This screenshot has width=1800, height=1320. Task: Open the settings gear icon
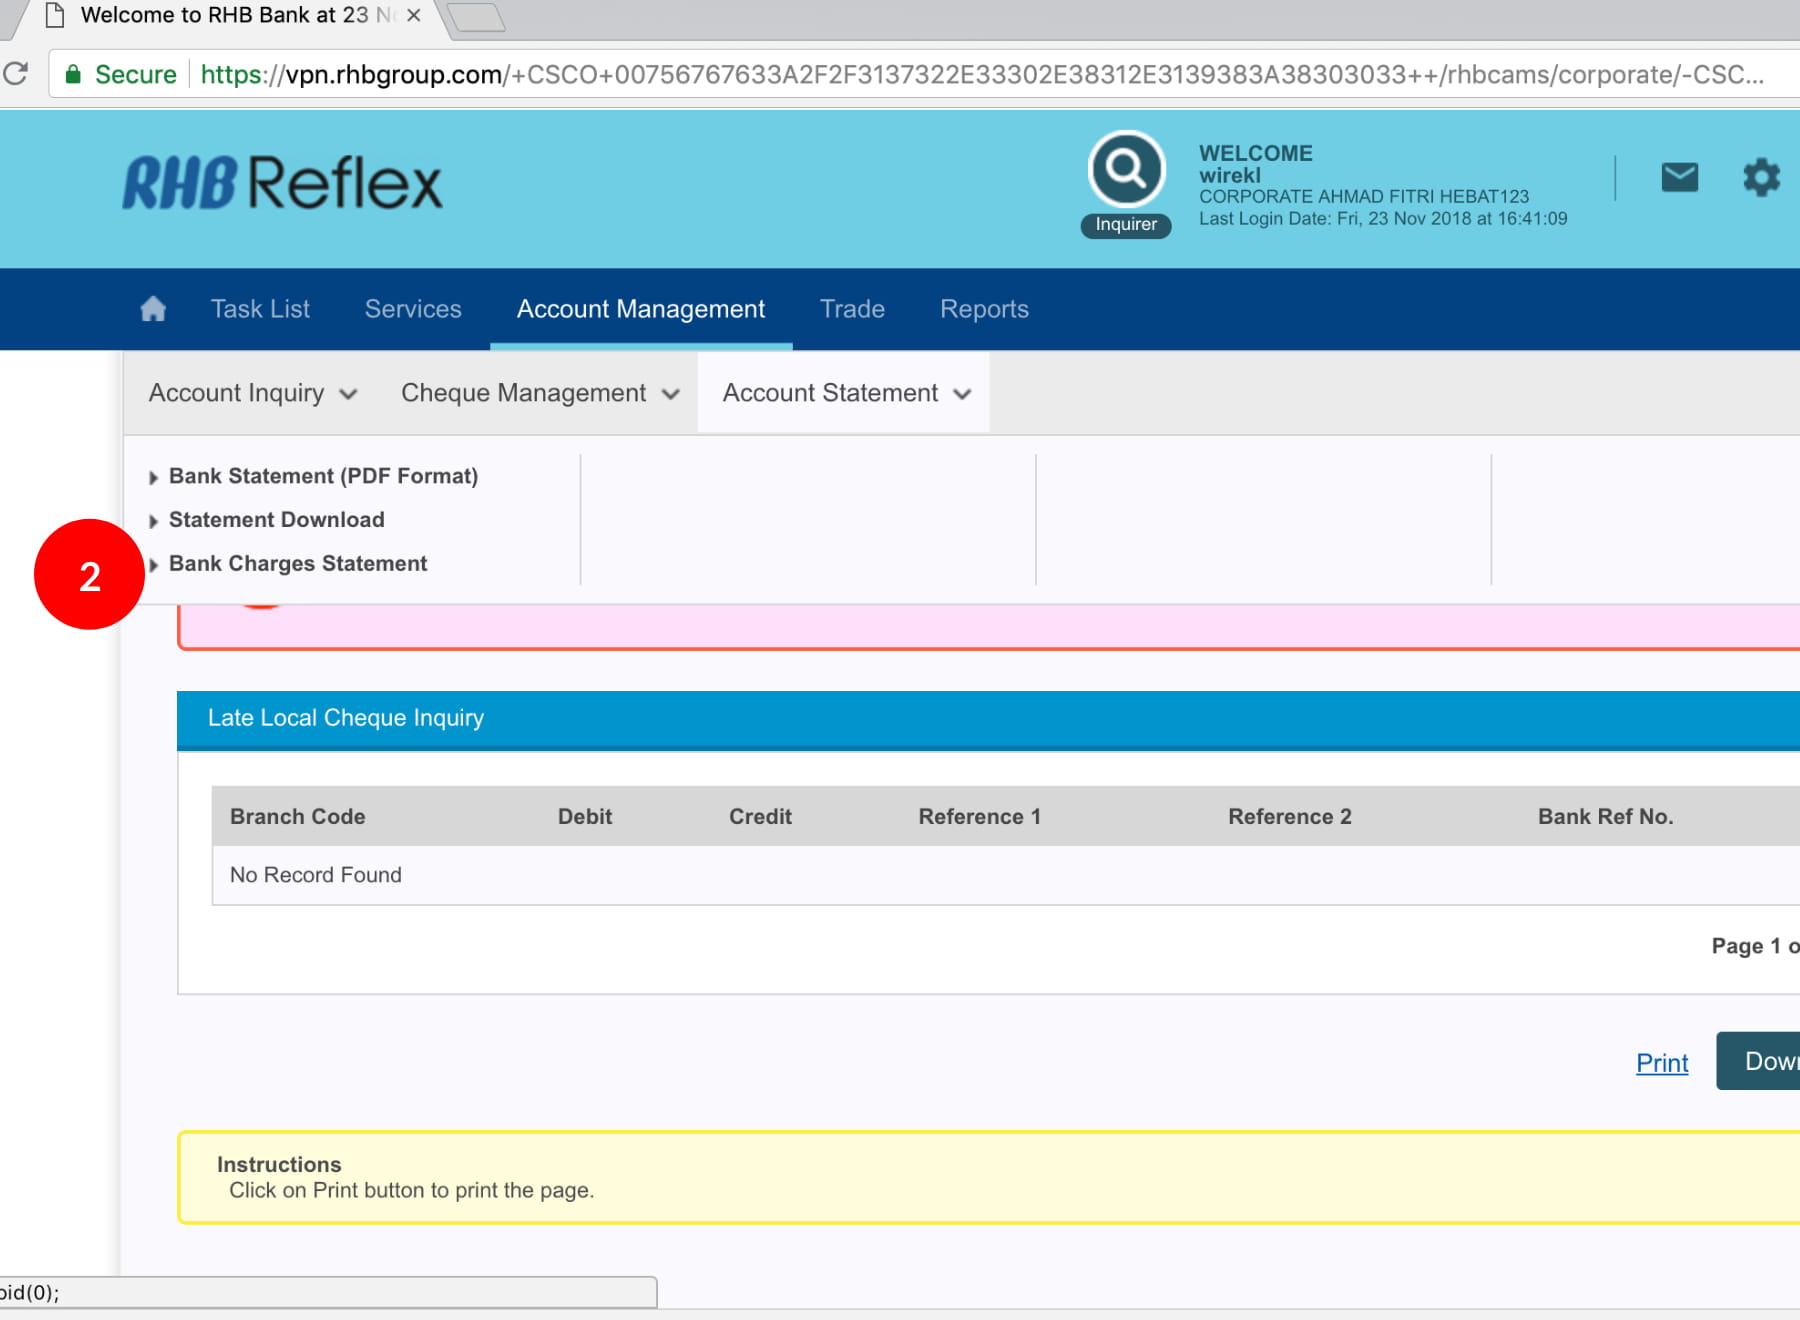pyautogui.click(x=1761, y=178)
